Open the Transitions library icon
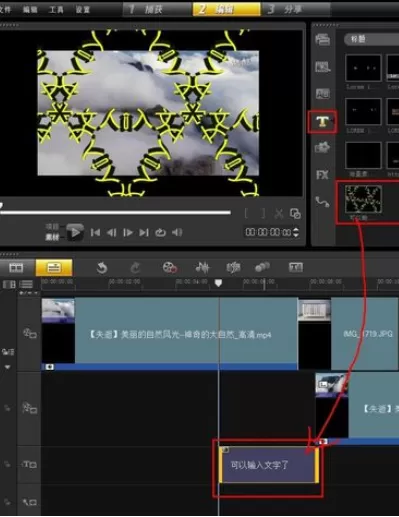The width and height of the screenshot is (399, 517). 322,94
